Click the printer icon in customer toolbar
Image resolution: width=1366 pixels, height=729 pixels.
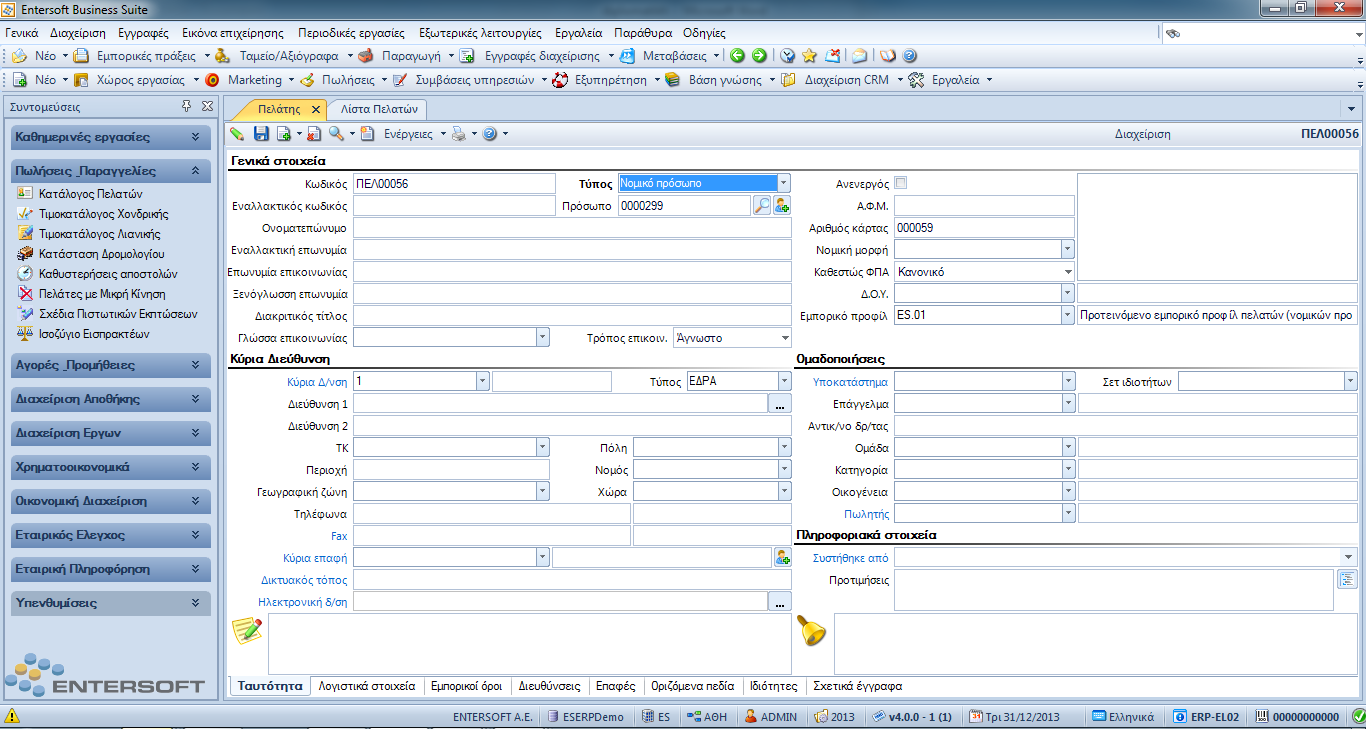pos(458,133)
